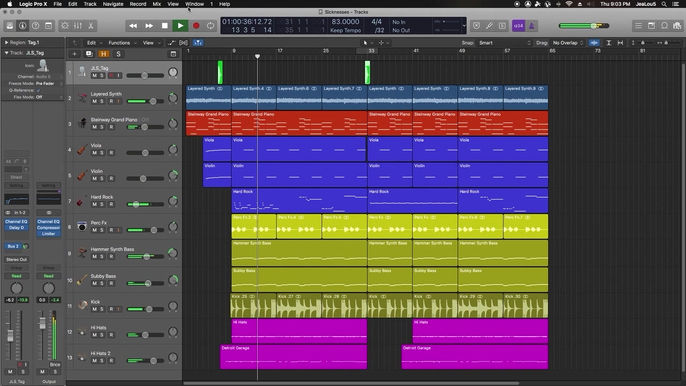Click the Stereo Out output slot

[x=17, y=260]
